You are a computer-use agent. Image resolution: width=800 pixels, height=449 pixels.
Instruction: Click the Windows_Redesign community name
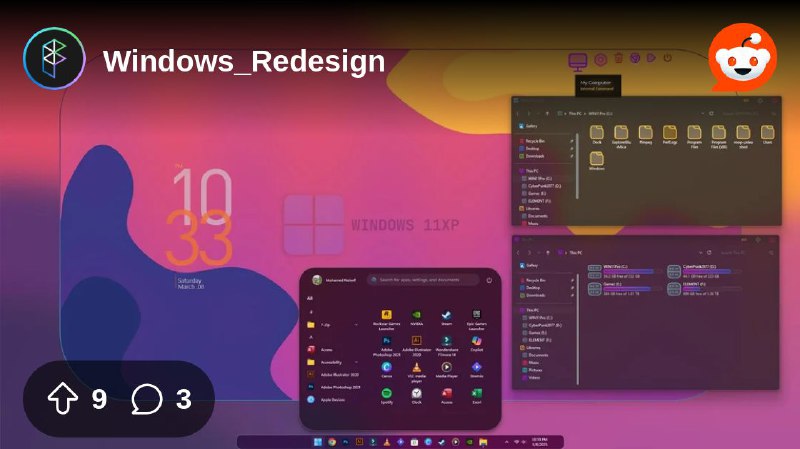tap(244, 61)
